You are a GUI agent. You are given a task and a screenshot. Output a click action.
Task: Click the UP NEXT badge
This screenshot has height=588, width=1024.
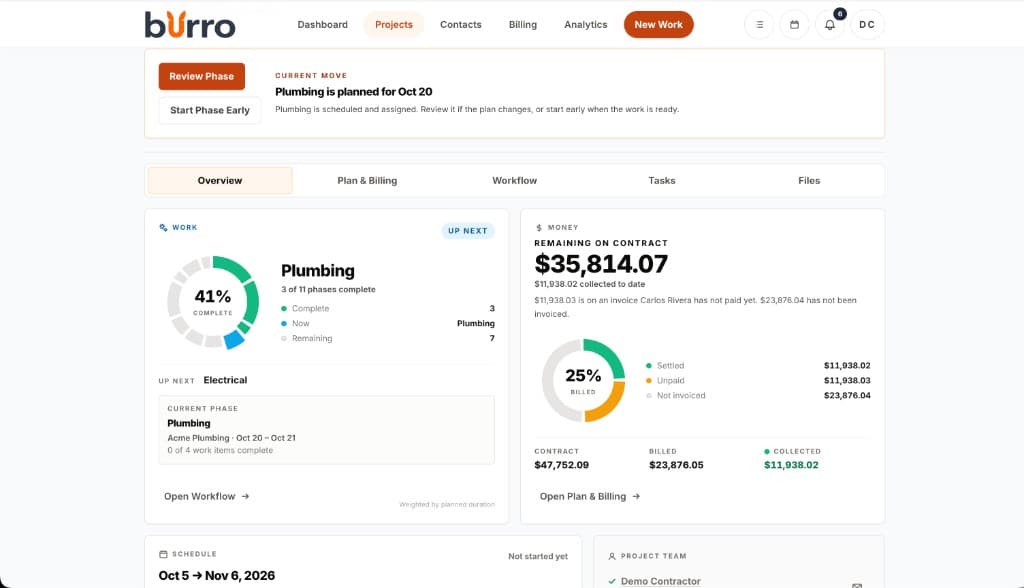pyautogui.click(x=468, y=231)
